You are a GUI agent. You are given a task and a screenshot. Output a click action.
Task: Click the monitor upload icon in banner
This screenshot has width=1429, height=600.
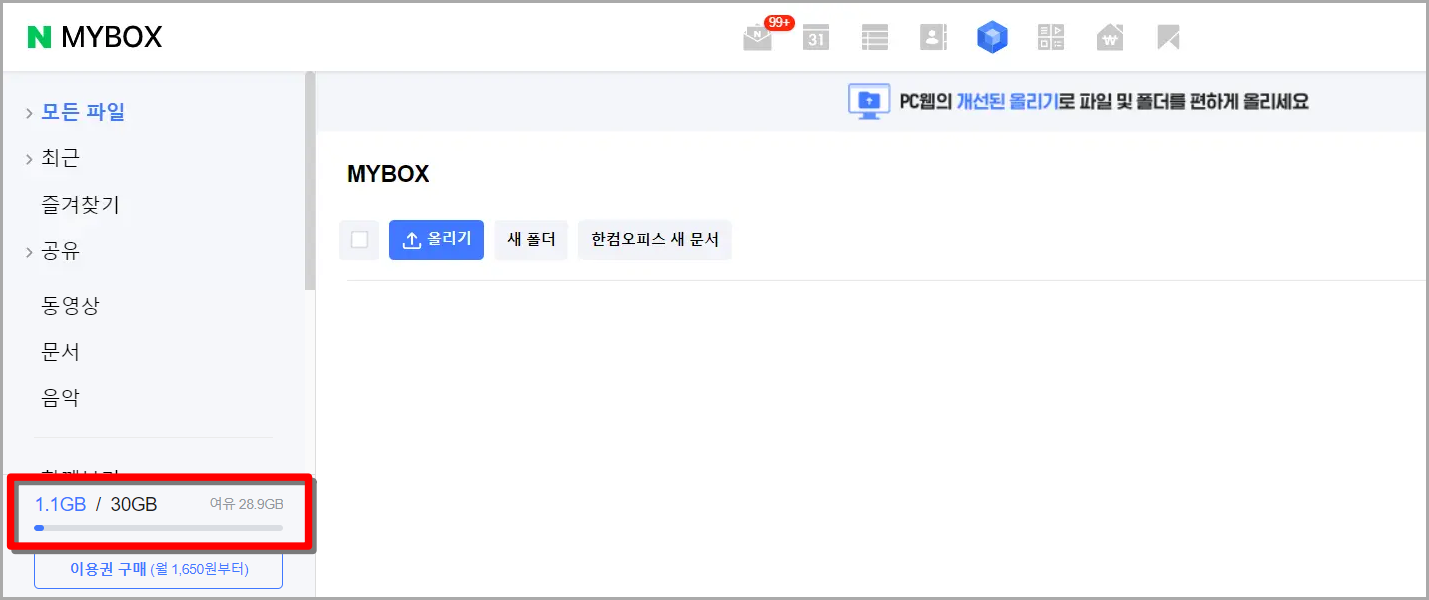click(869, 101)
